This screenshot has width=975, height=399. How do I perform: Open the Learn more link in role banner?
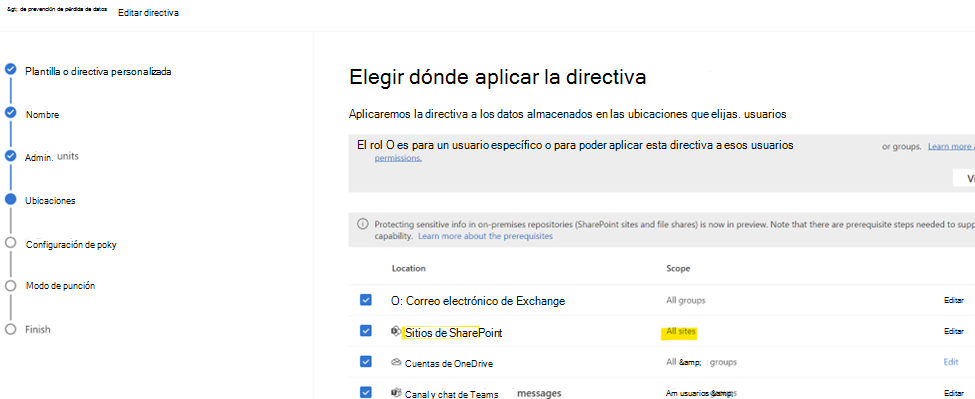pos(951,147)
